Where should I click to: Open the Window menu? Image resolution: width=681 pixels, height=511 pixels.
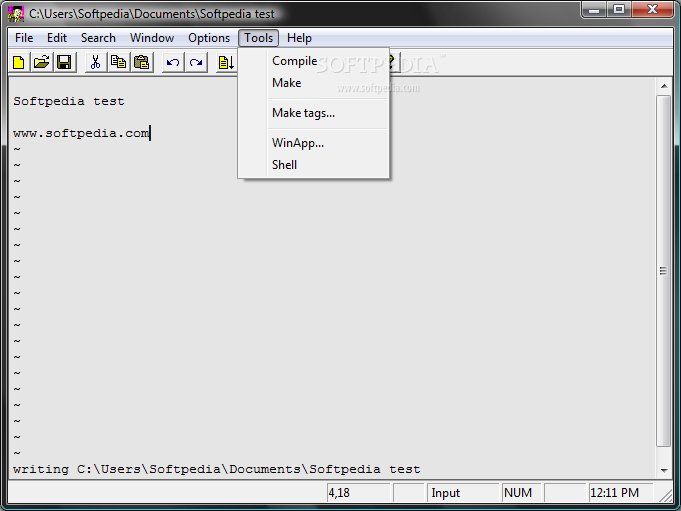(x=152, y=38)
